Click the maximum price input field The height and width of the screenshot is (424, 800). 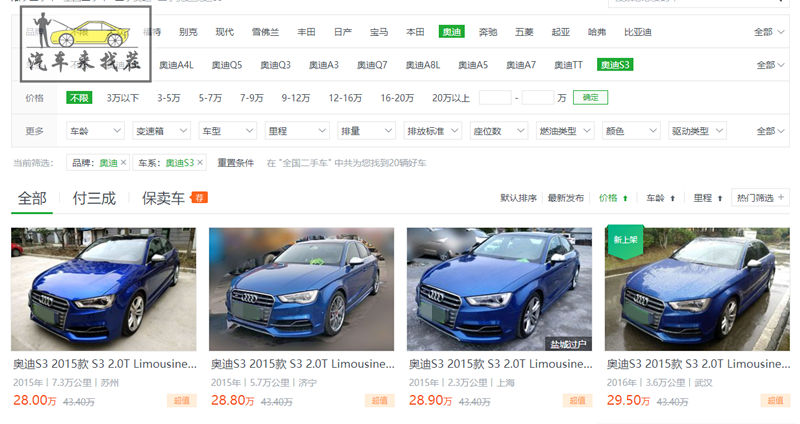pos(538,97)
